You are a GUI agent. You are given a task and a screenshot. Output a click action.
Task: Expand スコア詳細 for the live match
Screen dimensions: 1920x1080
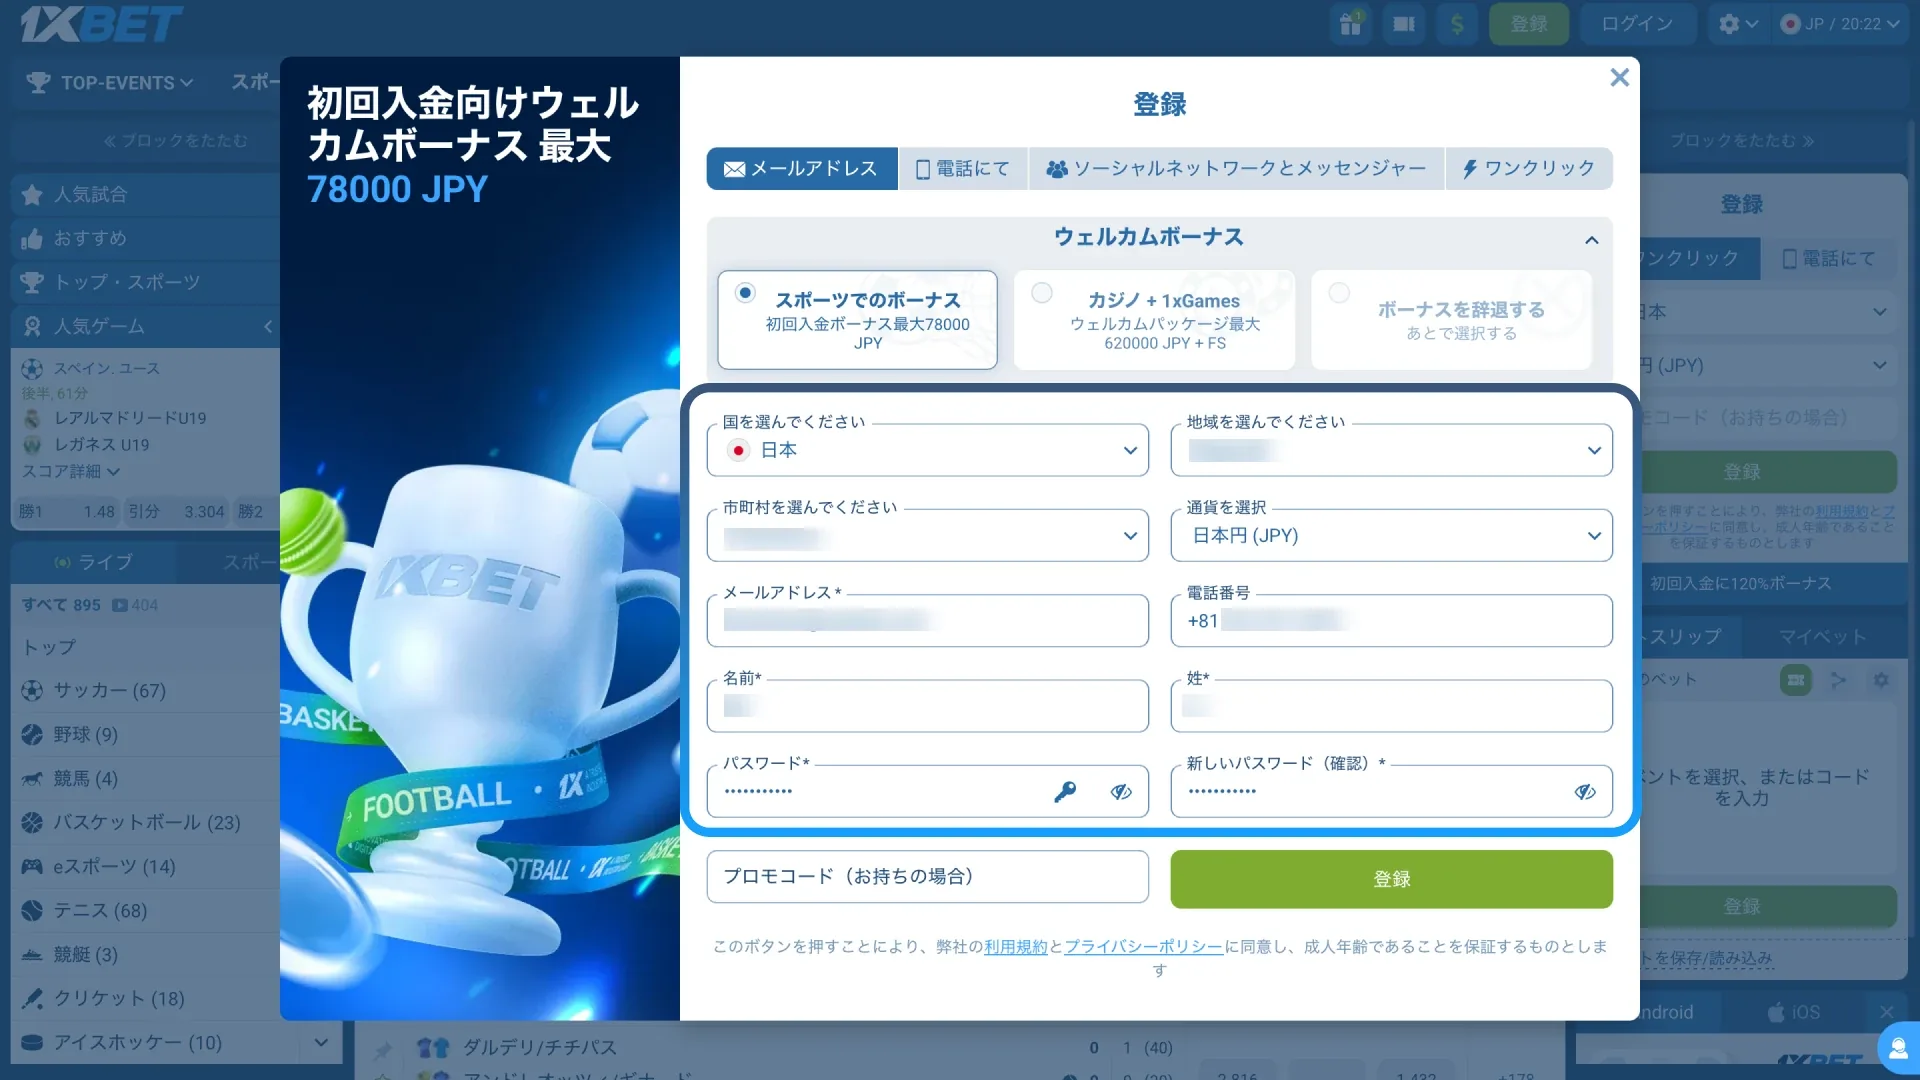coord(71,472)
